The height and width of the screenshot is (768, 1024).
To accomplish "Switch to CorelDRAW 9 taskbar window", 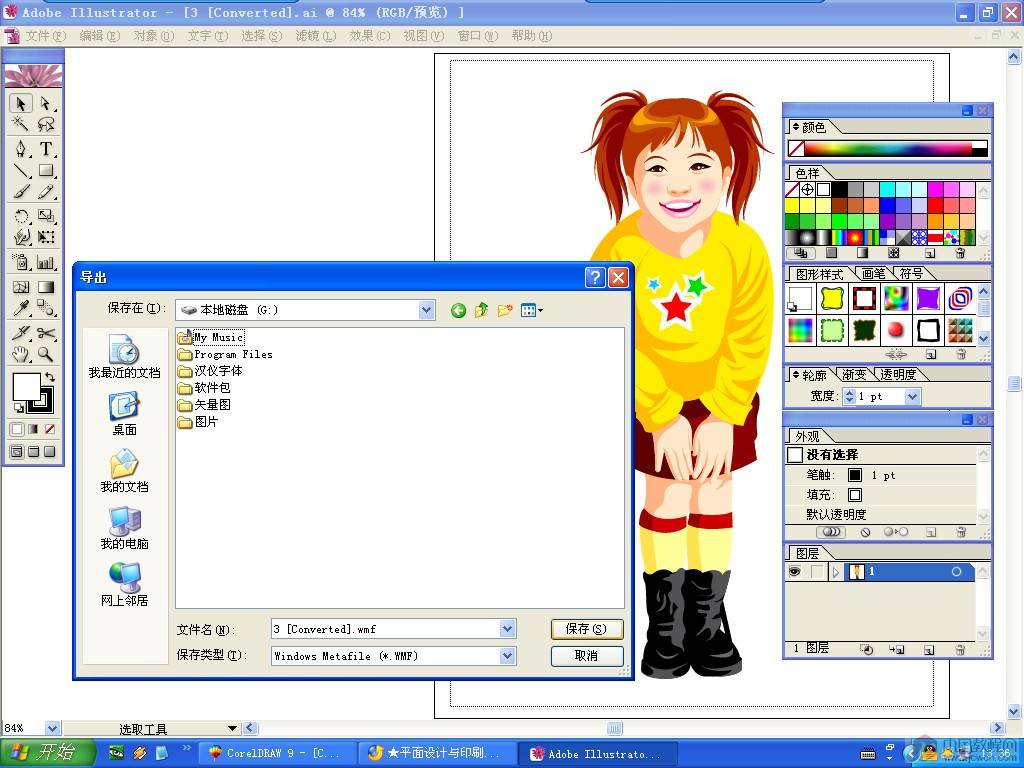I will [276, 753].
